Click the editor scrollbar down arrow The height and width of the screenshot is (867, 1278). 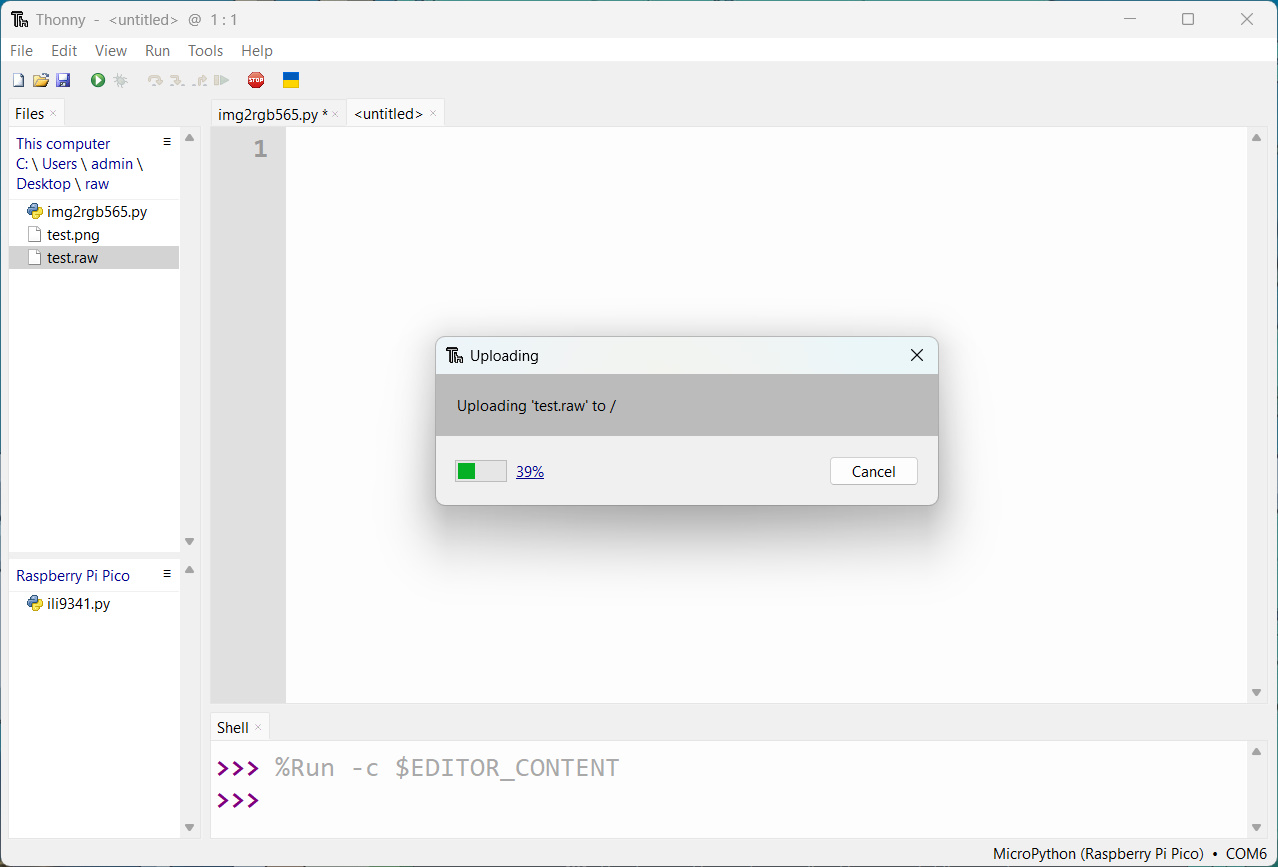click(1256, 692)
